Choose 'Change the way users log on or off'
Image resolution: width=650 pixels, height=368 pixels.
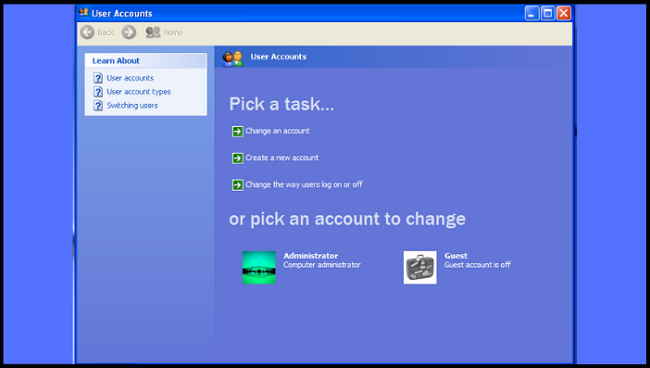coord(304,184)
